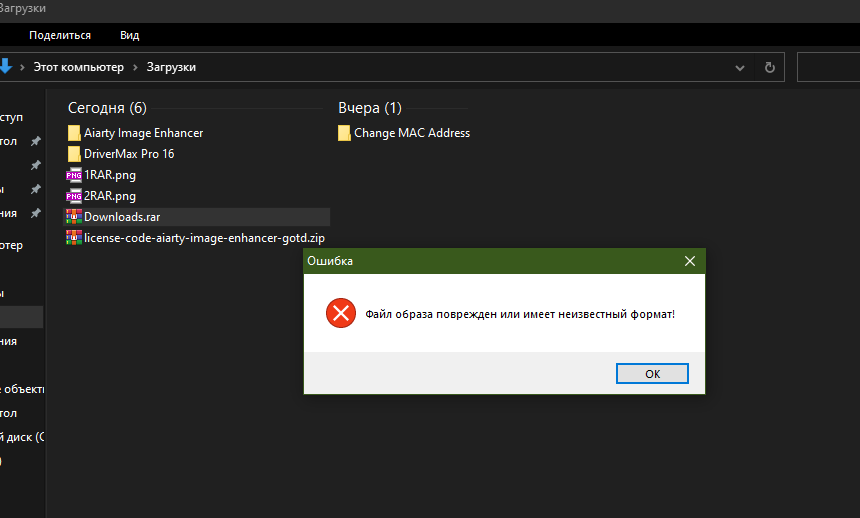860x518 pixels.
Task: Click the Aiarty Image Enhancer folder icon
Action: (x=74, y=133)
